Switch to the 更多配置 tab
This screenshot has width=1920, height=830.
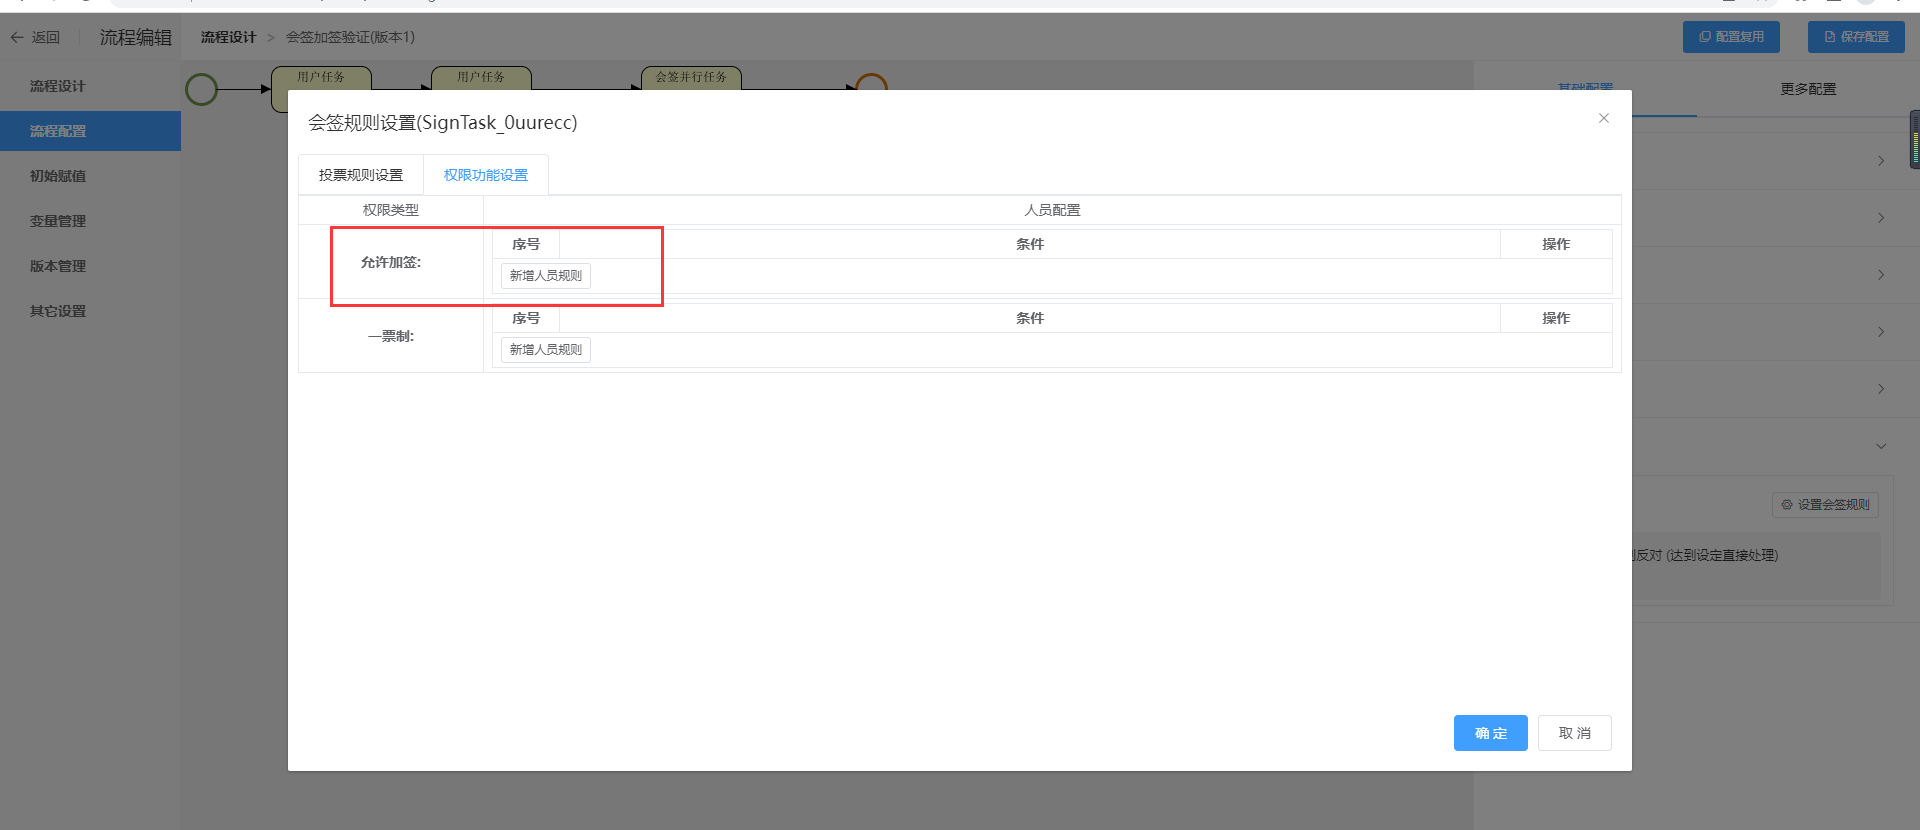tap(1808, 89)
